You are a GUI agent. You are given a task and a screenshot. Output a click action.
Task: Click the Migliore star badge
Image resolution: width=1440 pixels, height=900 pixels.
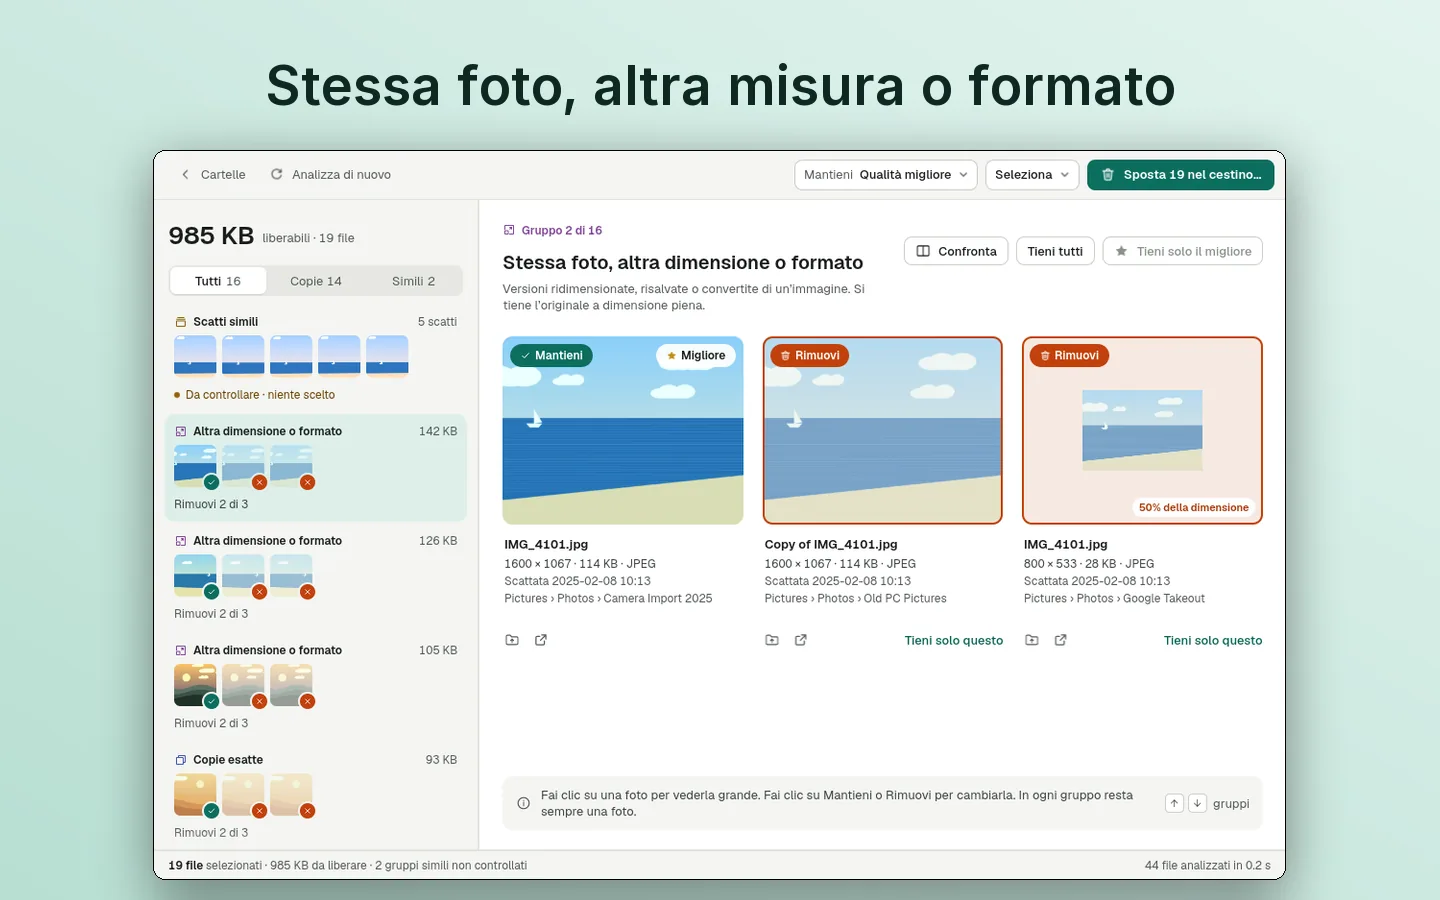pos(696,355)
